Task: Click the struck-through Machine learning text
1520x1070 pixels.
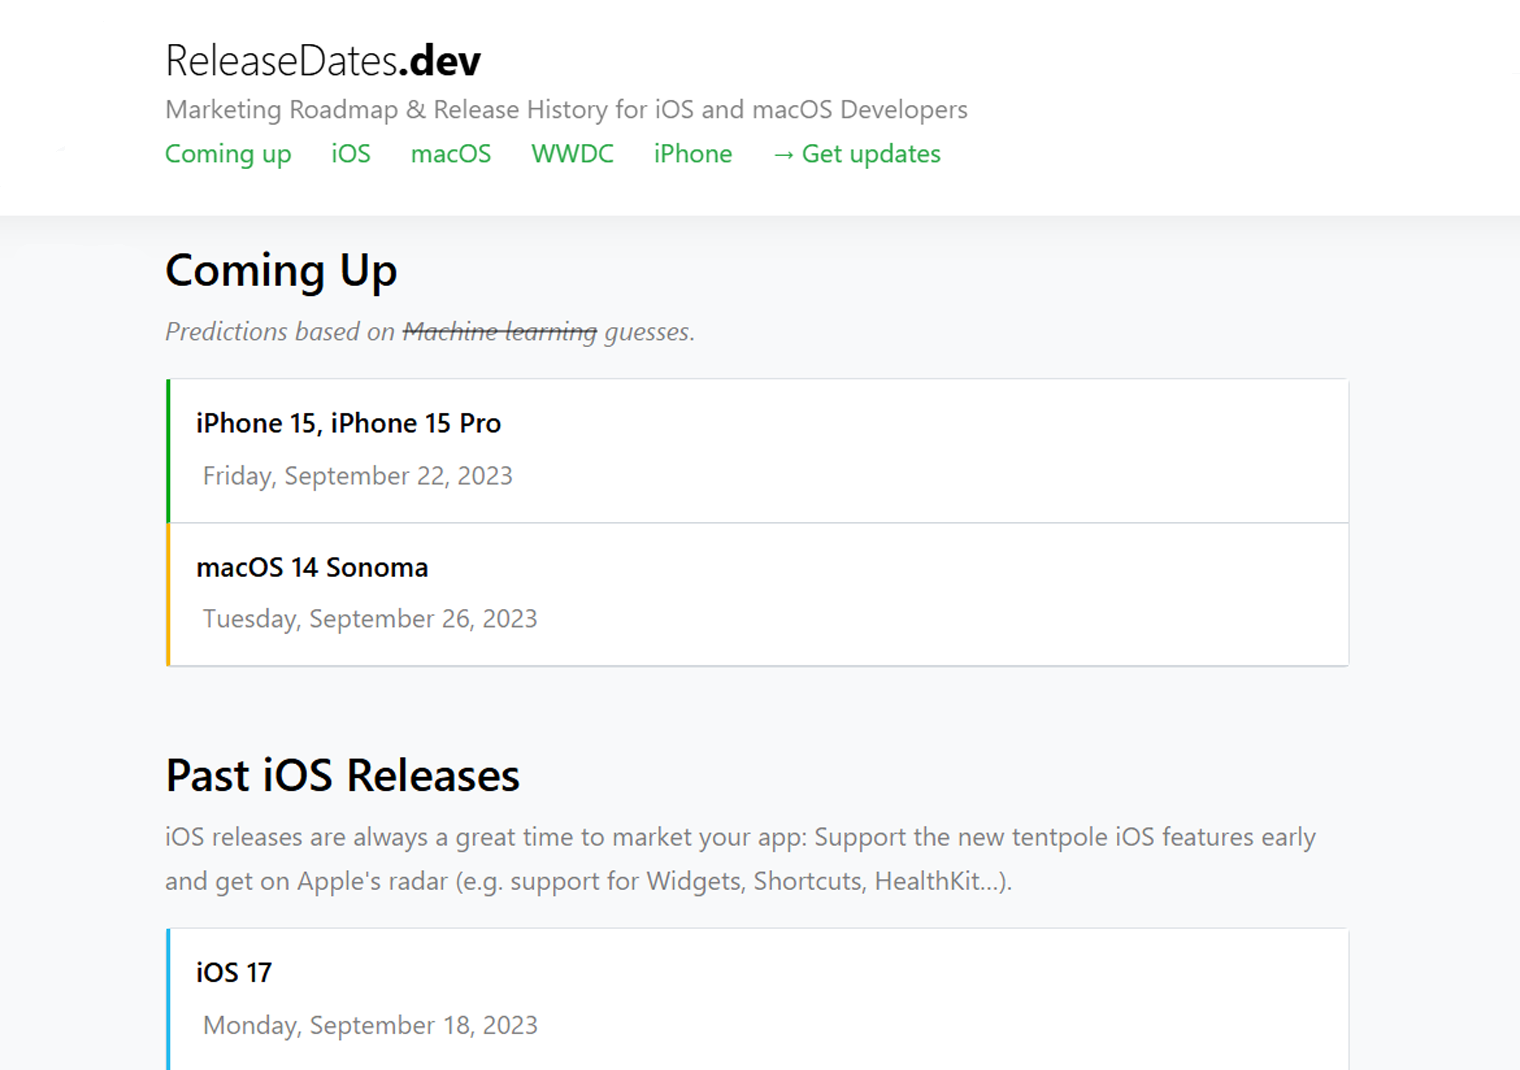Action: [x=500, y=332]
